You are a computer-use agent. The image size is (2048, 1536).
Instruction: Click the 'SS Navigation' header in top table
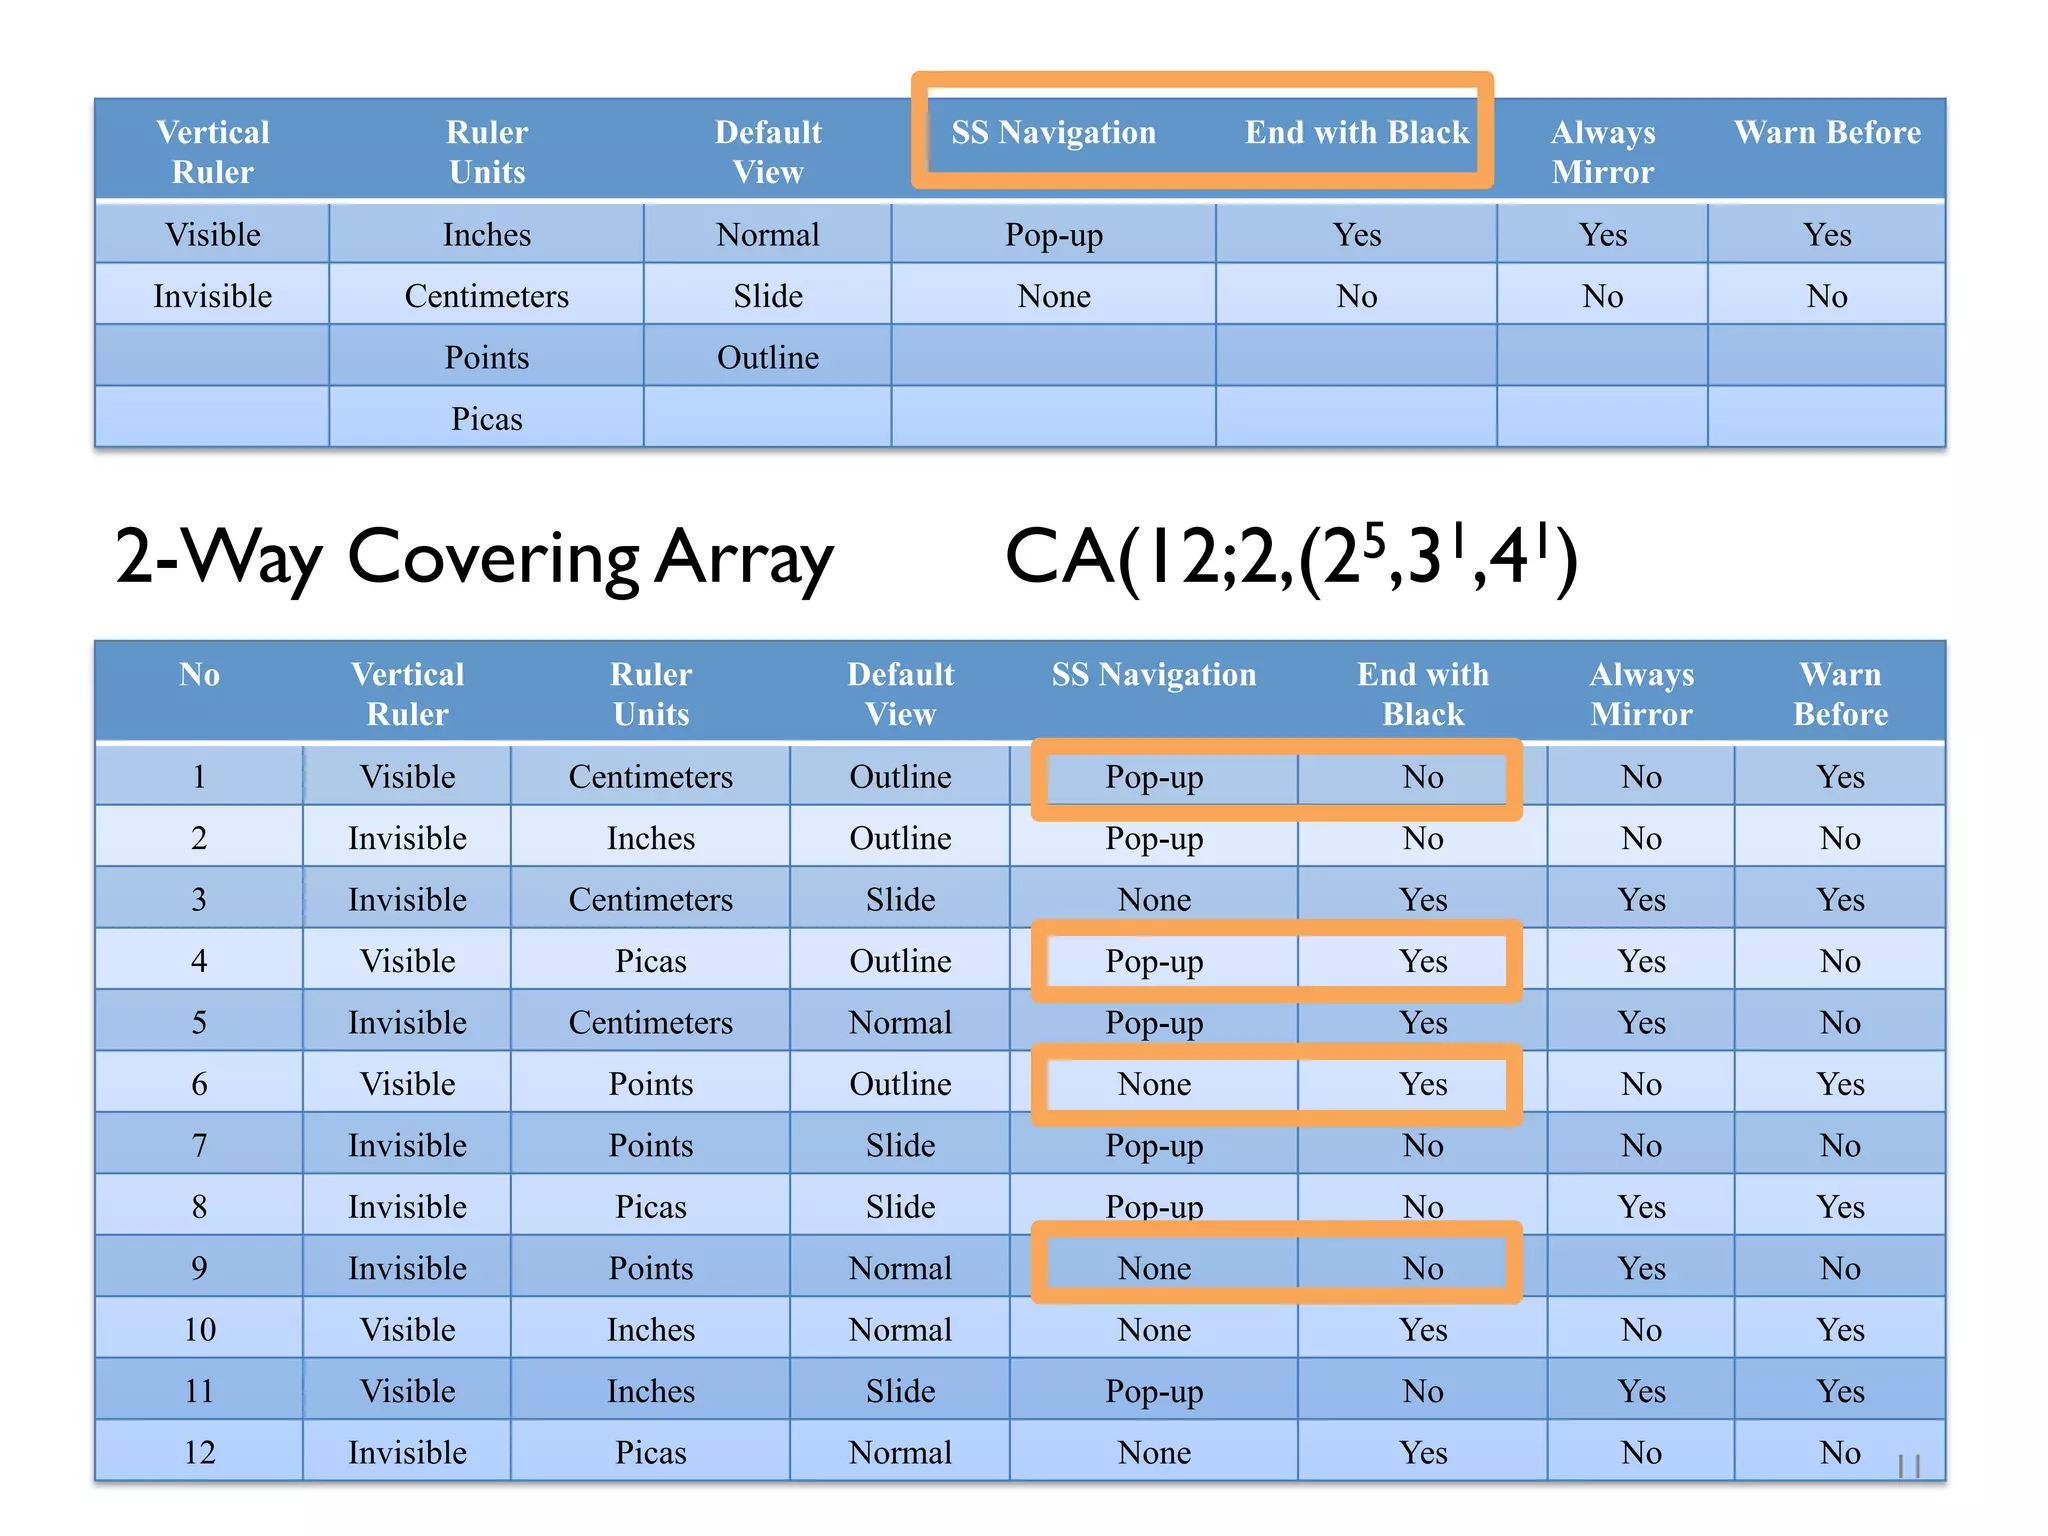tap(1053, 132)
